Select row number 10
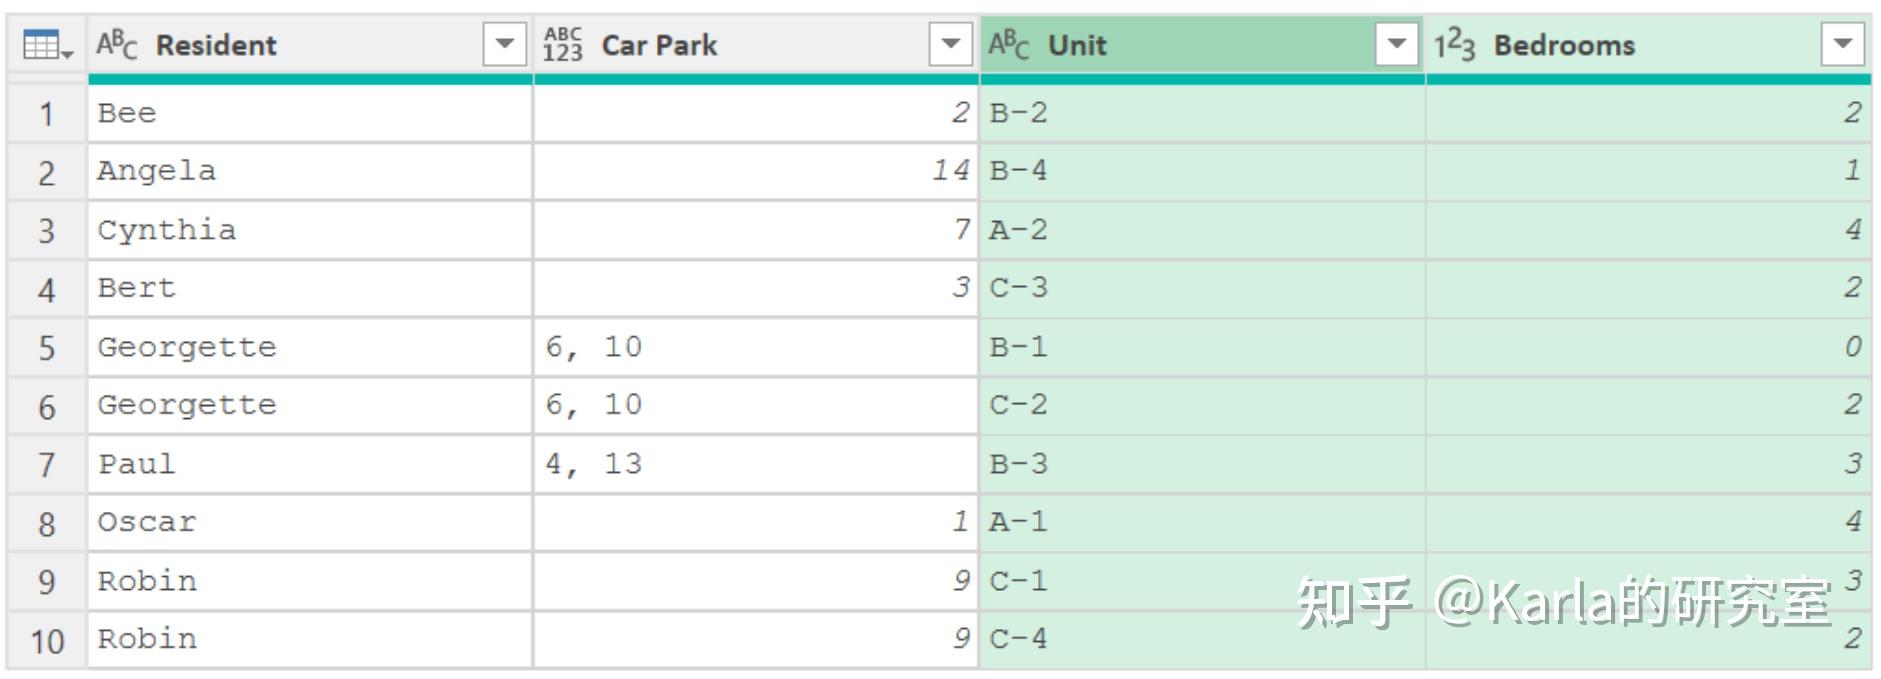The image size is (1881, 679). pyautogui.click(x=47, y=640)
